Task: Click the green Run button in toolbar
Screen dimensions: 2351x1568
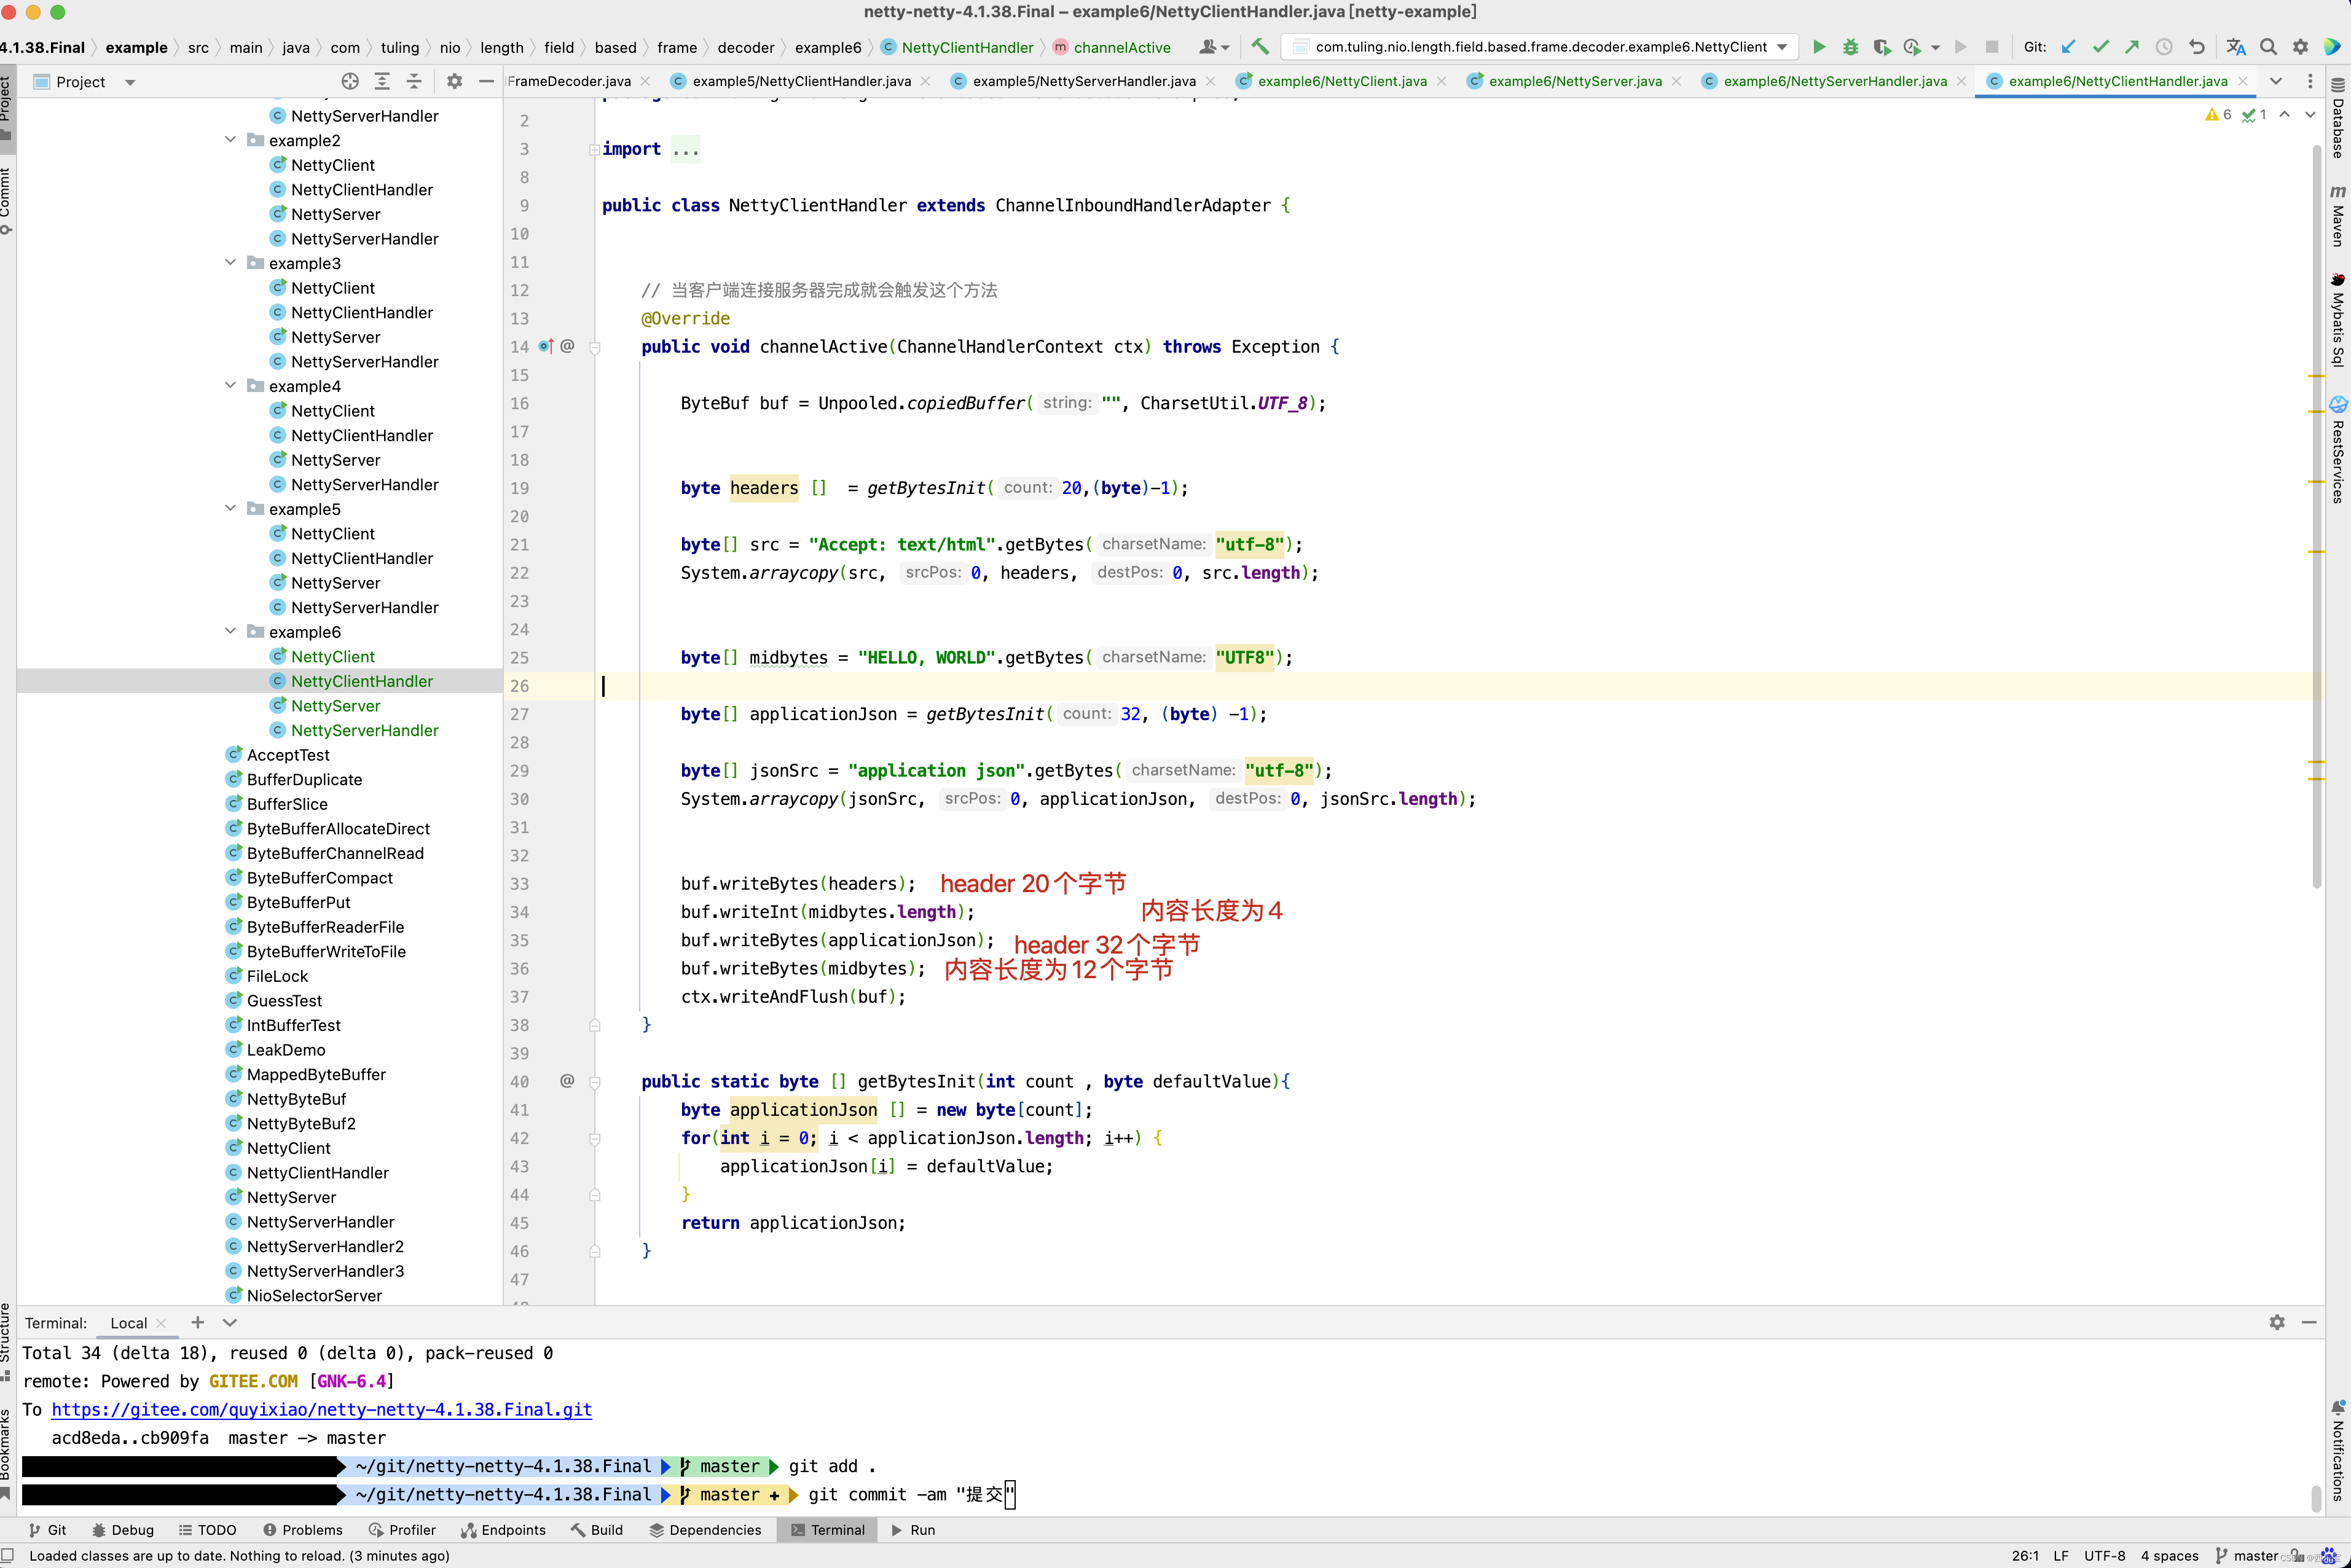Action: [x=1819, y=47]
